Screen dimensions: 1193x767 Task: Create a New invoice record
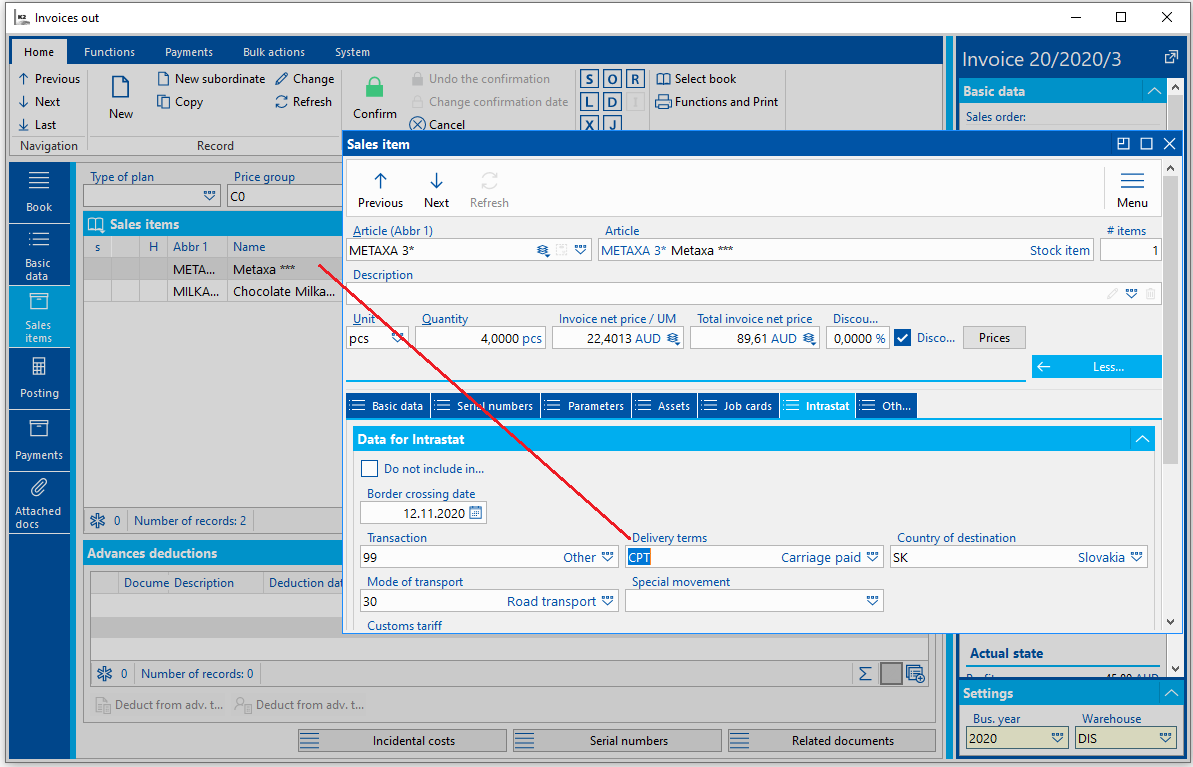tap(120, 97)
